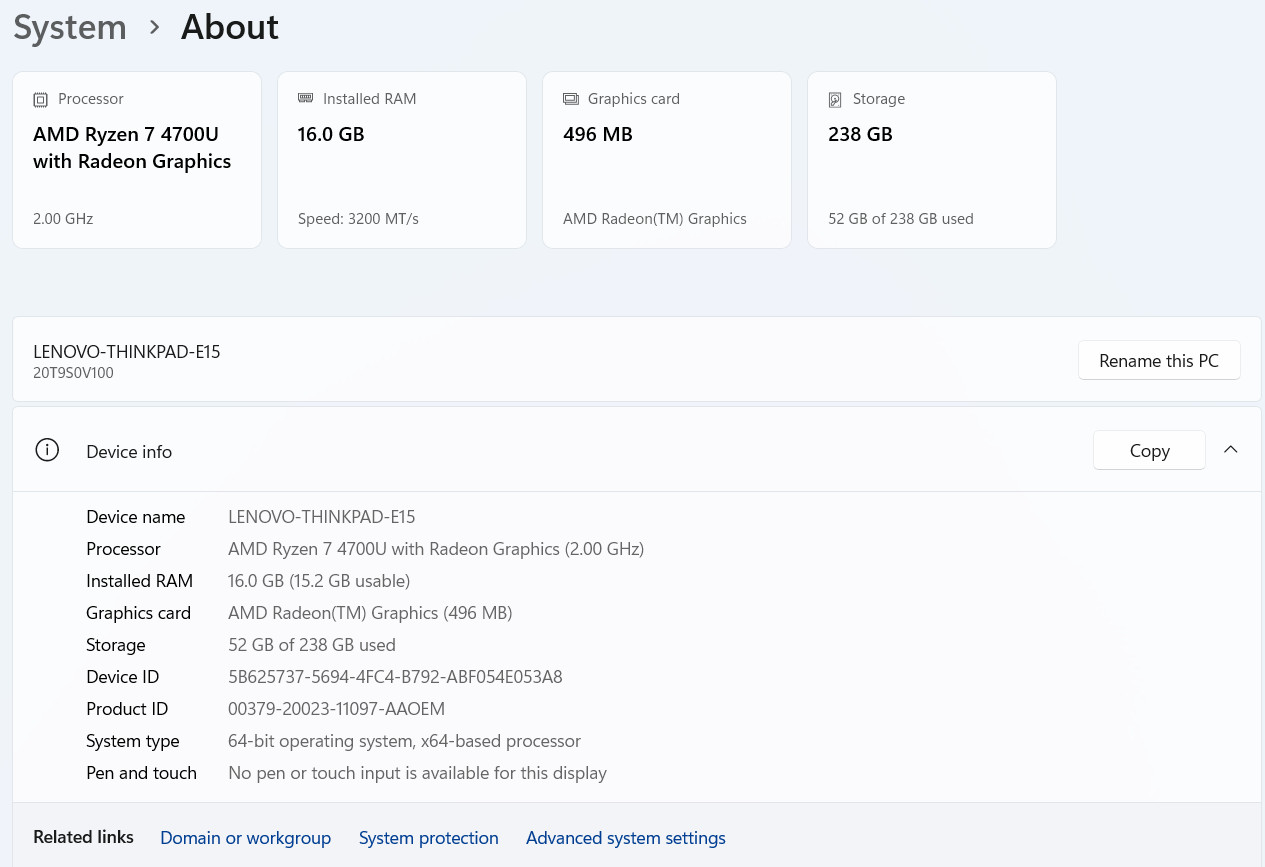The image size is (1265, 867).
Task: Rename this PC
Action: tap(1159, 360)
